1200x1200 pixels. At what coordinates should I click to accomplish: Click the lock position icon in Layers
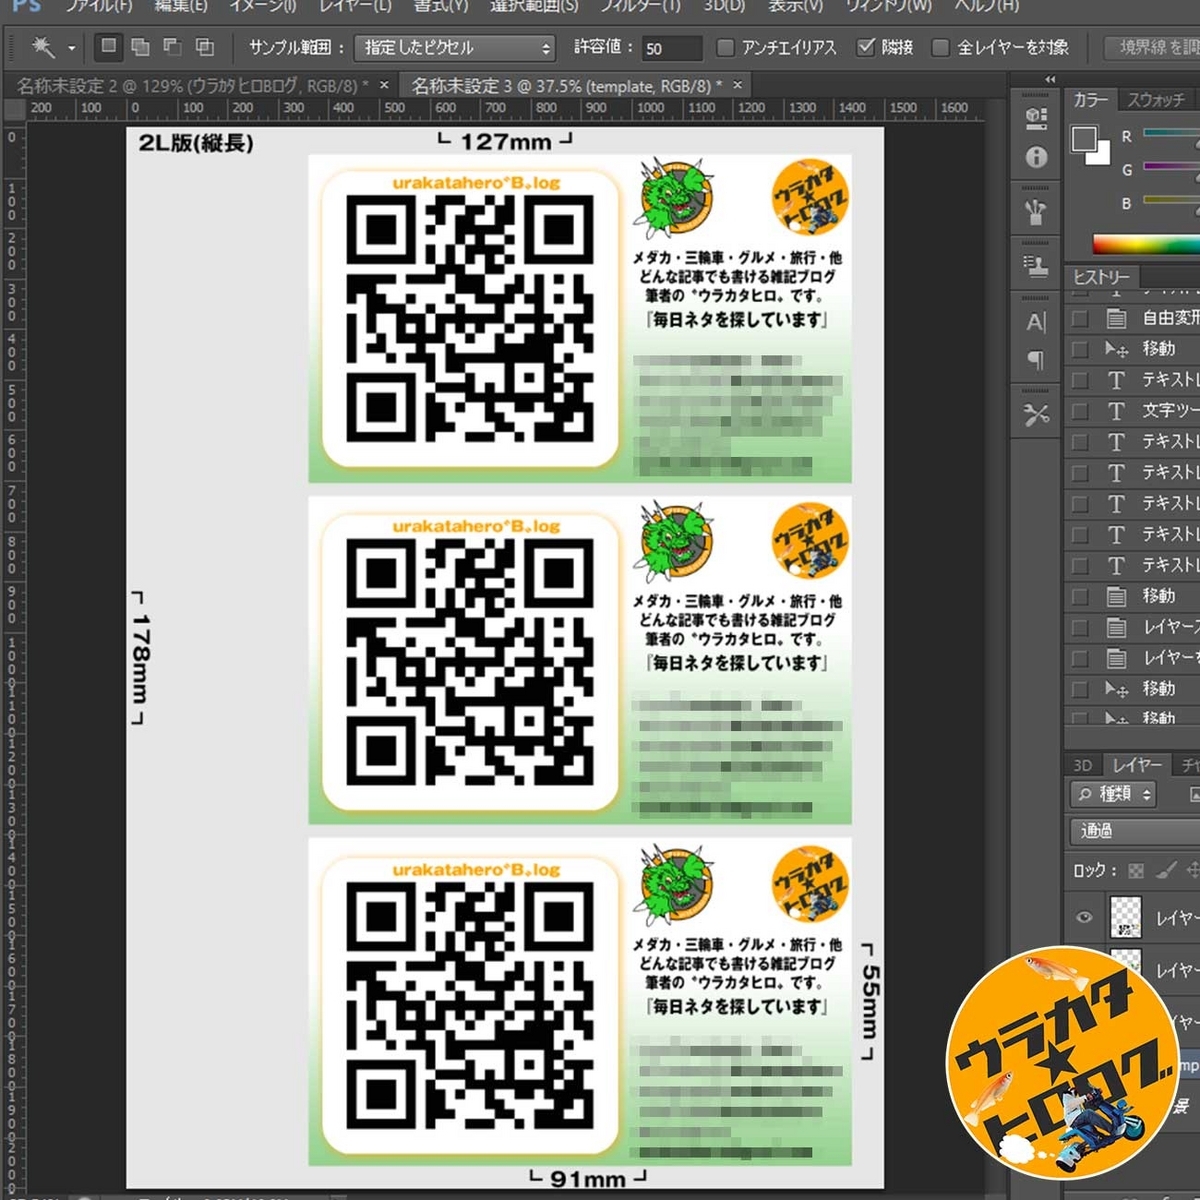point(1193,871)
